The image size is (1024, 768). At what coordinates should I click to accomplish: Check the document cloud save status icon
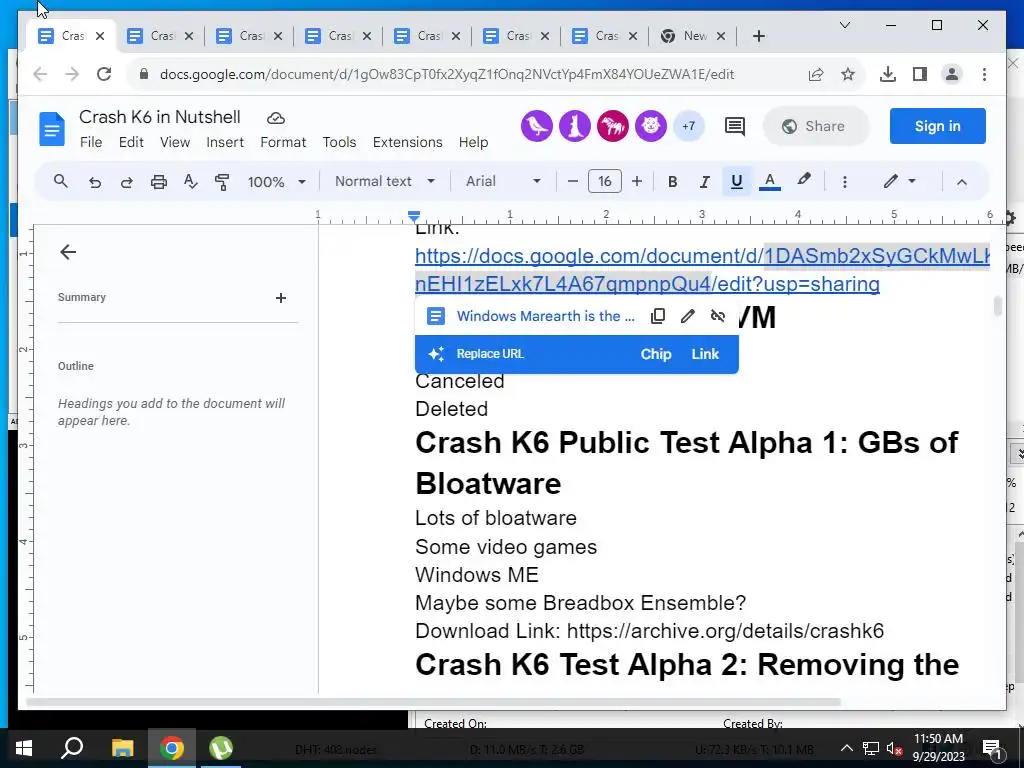click(x=276, y=118)
